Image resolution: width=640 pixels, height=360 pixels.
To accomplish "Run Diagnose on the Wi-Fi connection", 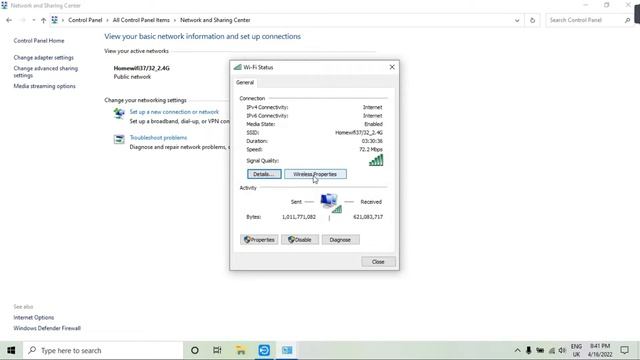I will (340, 240).
